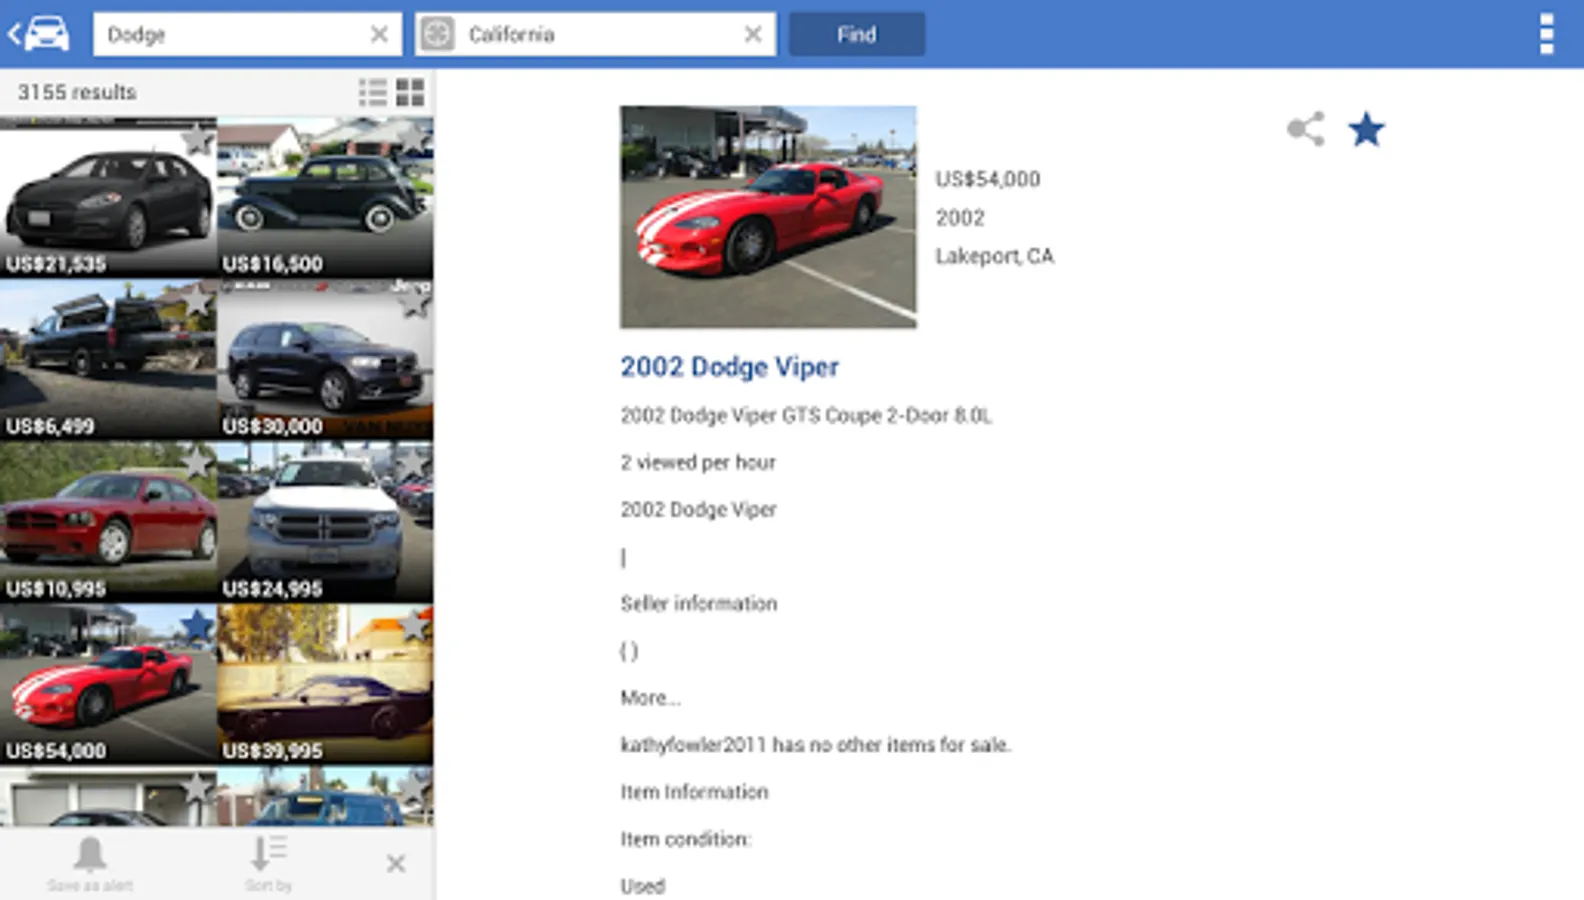Viewport: 1584px width, 900px height.
Task: Open the overflow menu with three dots
Action: [1546, 34]
